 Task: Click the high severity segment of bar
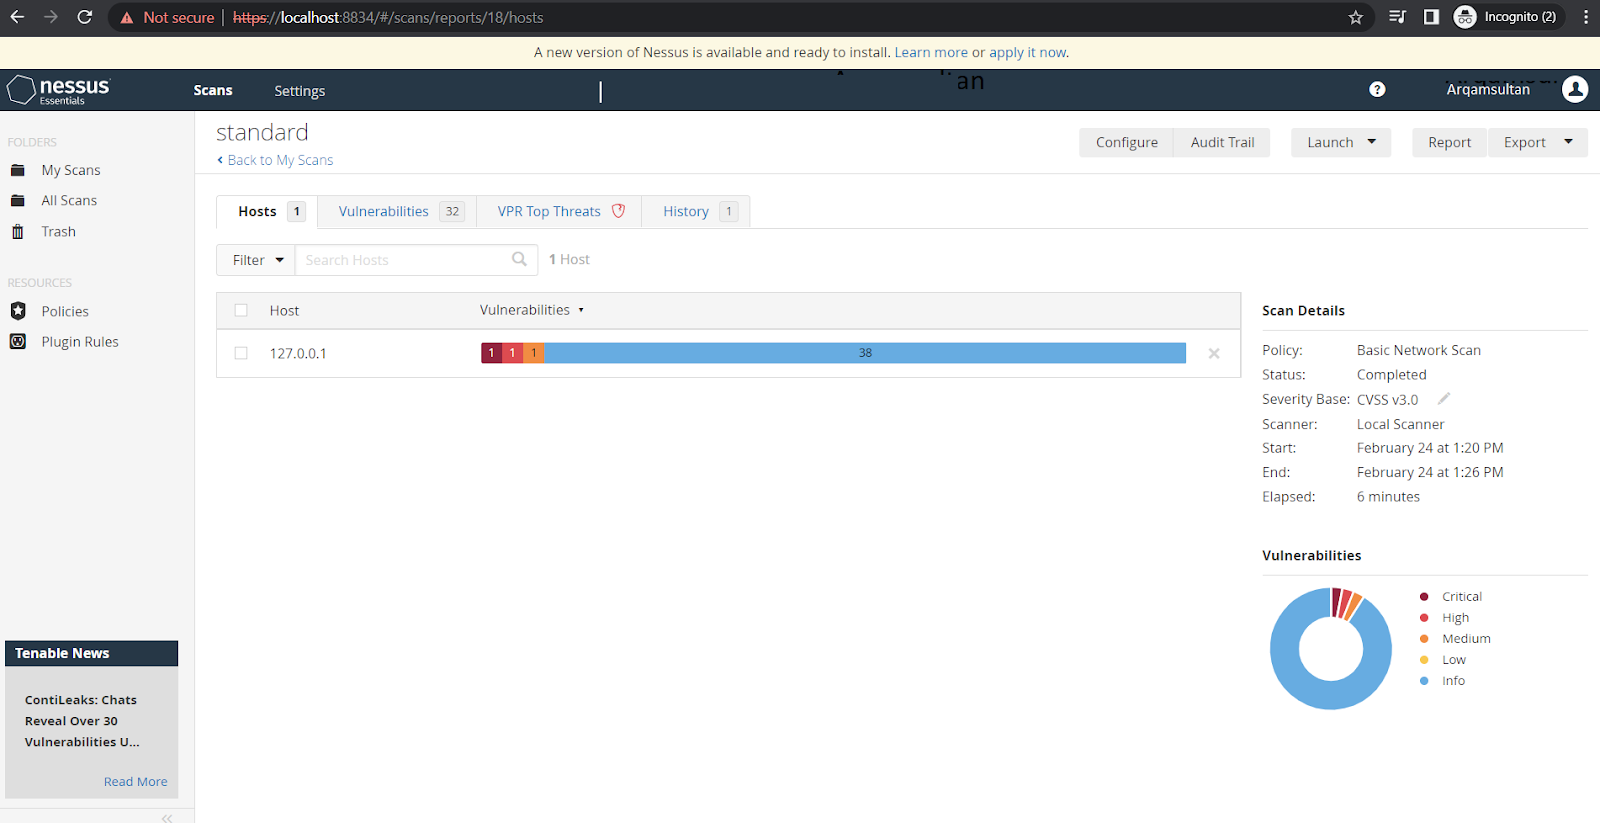click(x=512, y=353)
